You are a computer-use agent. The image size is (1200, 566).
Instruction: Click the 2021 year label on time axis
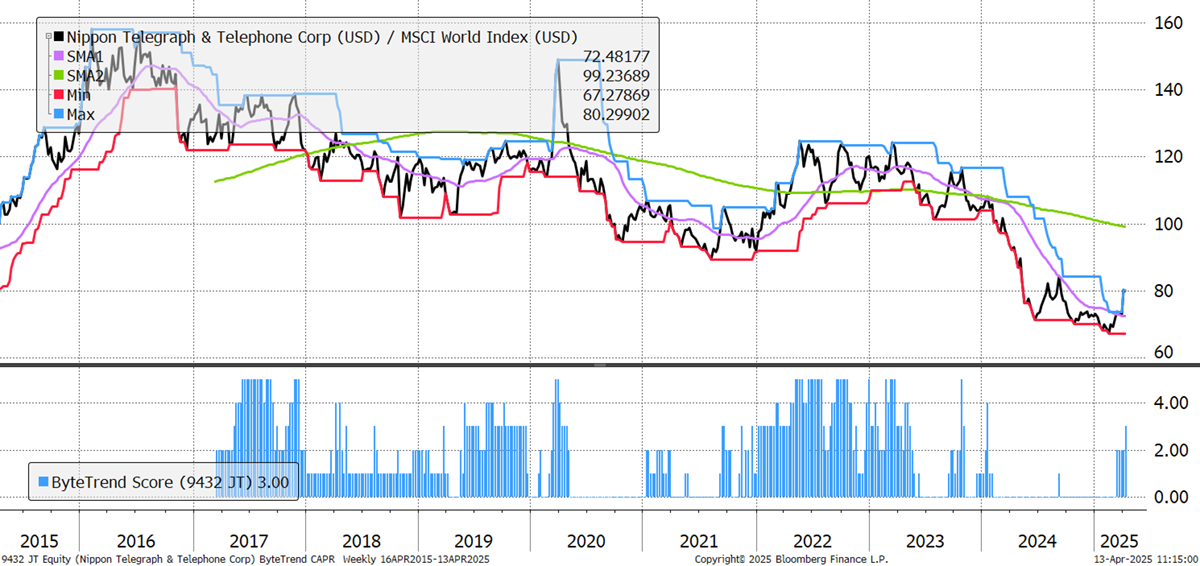pyautogui.click(x=698, y=540)
